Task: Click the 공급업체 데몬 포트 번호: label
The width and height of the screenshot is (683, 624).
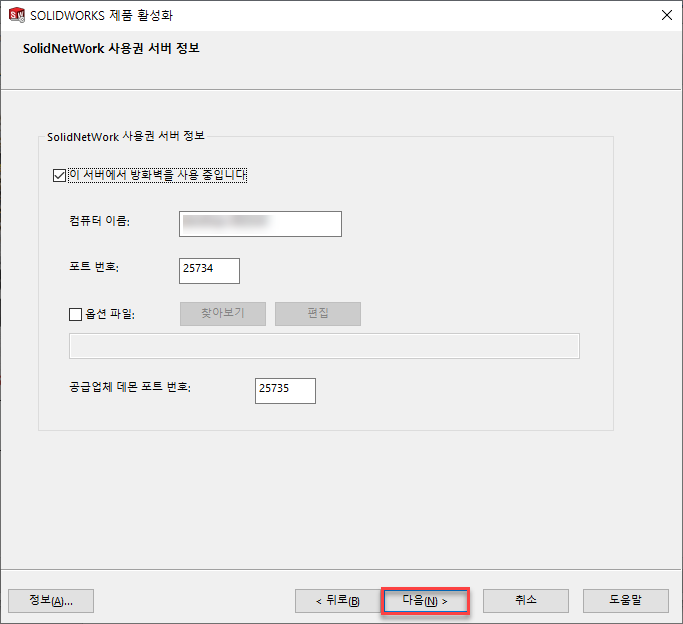Action: click(130, 387)
